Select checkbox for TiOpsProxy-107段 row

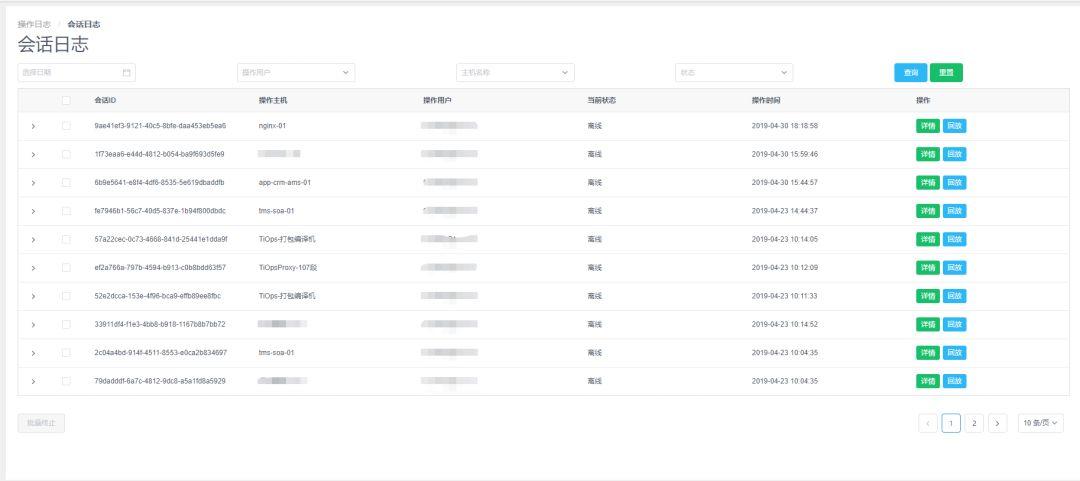66,268
